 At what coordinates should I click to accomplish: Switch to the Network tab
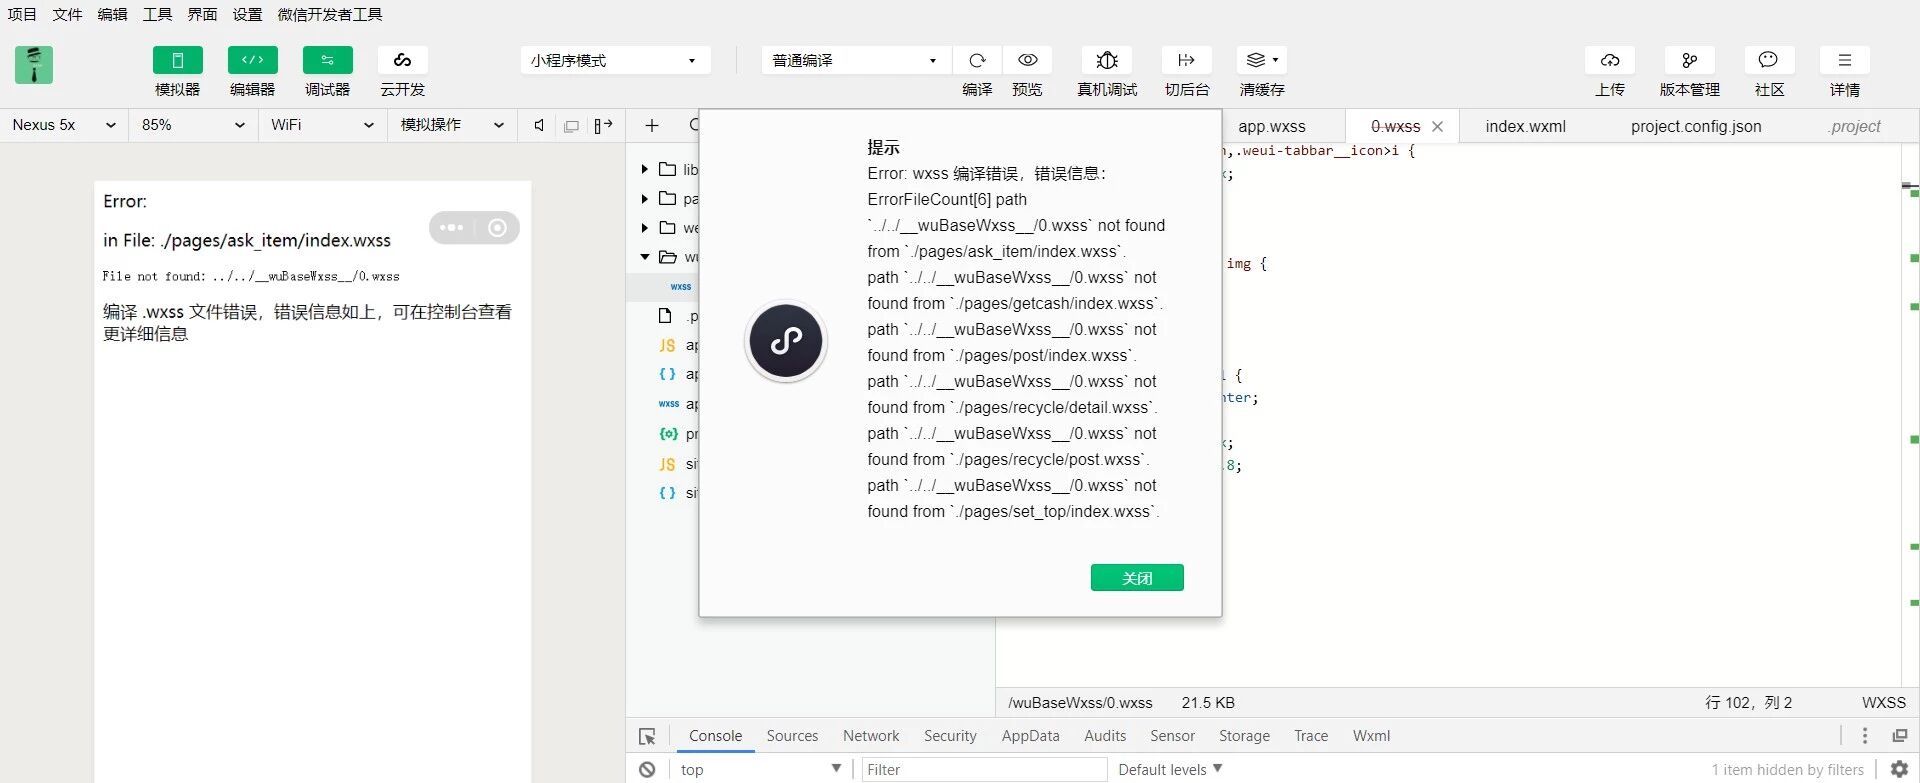[870, 736]
